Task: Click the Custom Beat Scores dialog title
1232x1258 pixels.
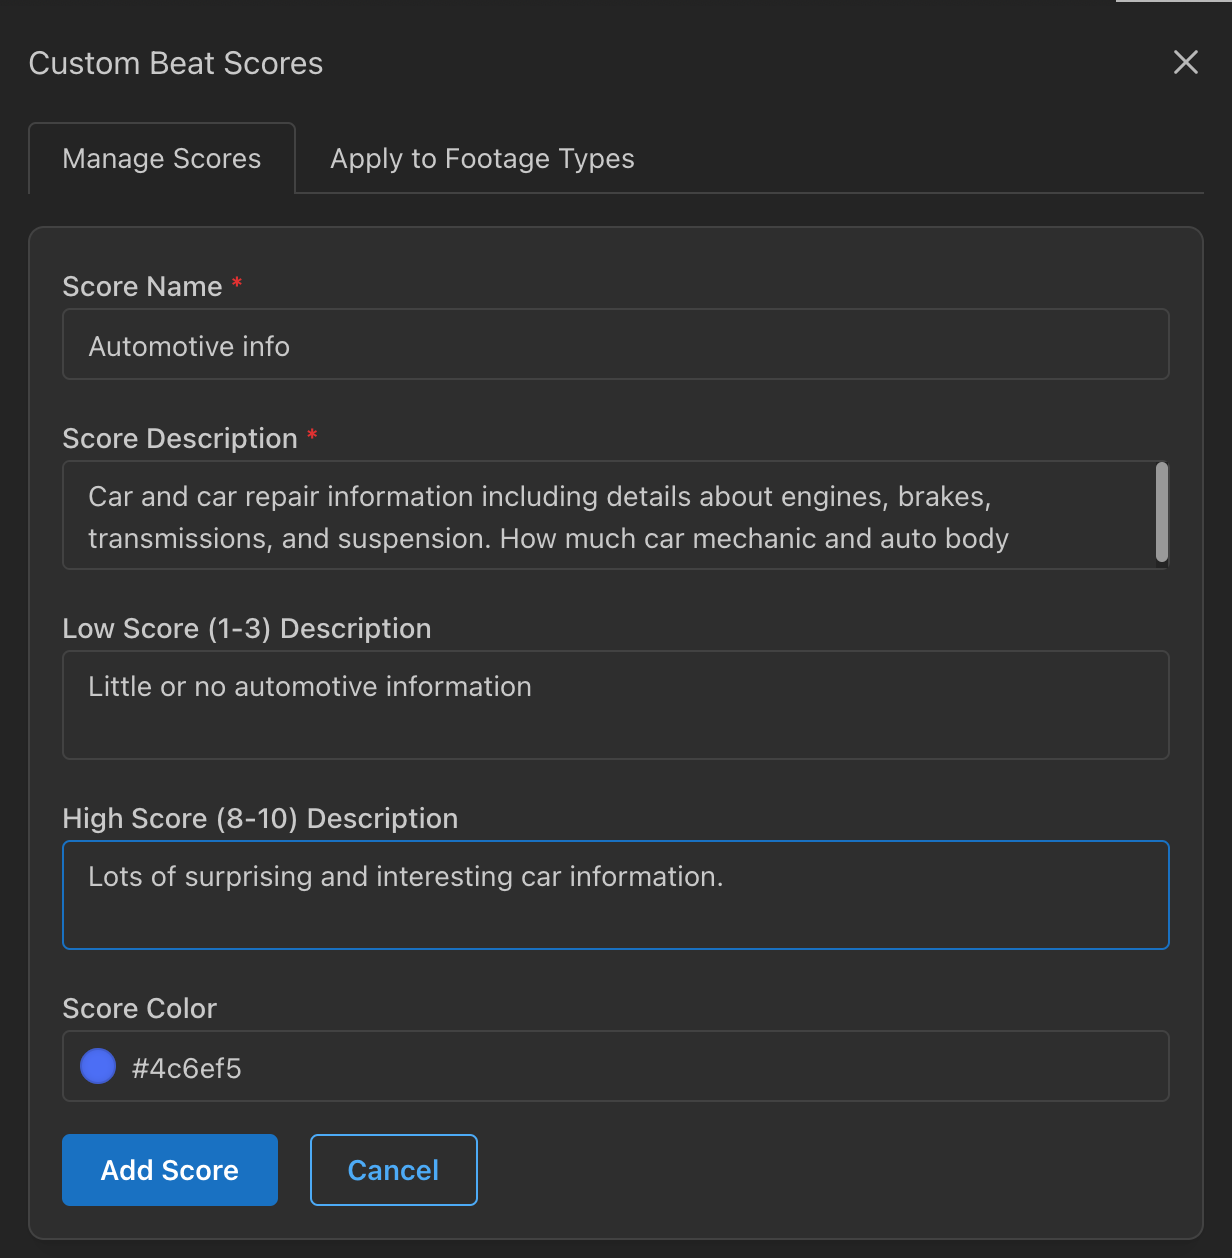Action: click(176, 63)
